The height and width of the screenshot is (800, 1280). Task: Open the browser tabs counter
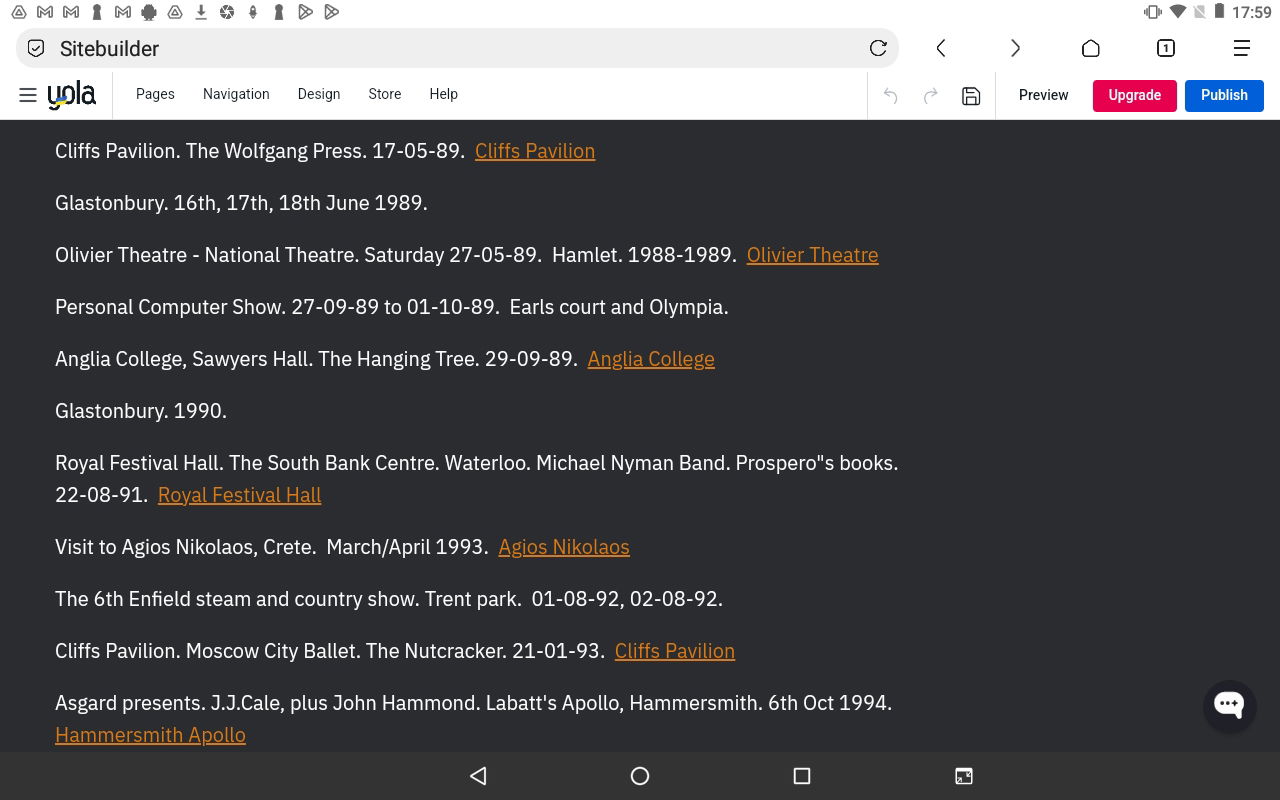[1165, 48]
